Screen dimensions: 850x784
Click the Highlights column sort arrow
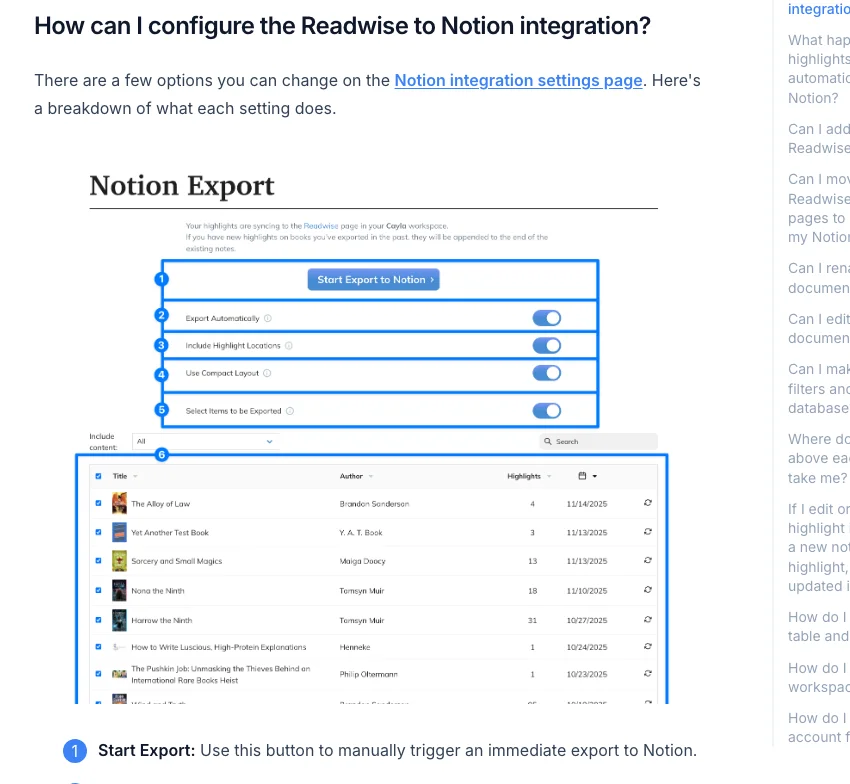[549, 477]
